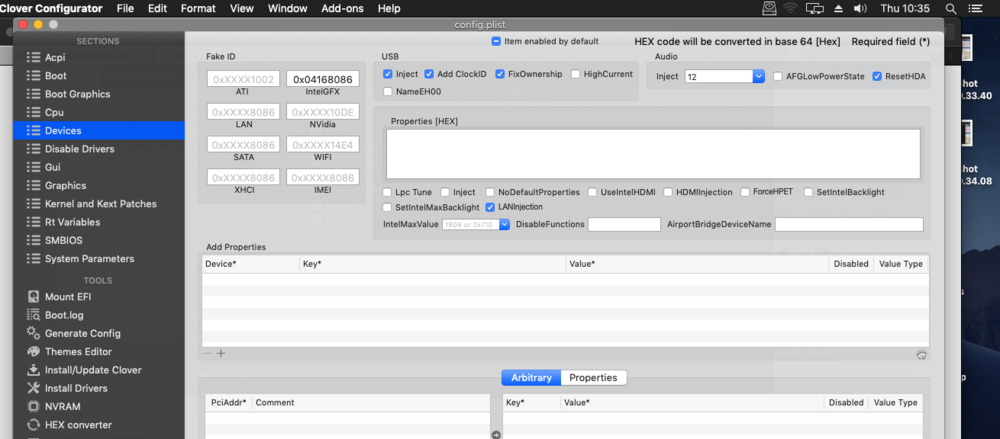Open the NVRAM tool
The image size is (1000, 439).
62,406
